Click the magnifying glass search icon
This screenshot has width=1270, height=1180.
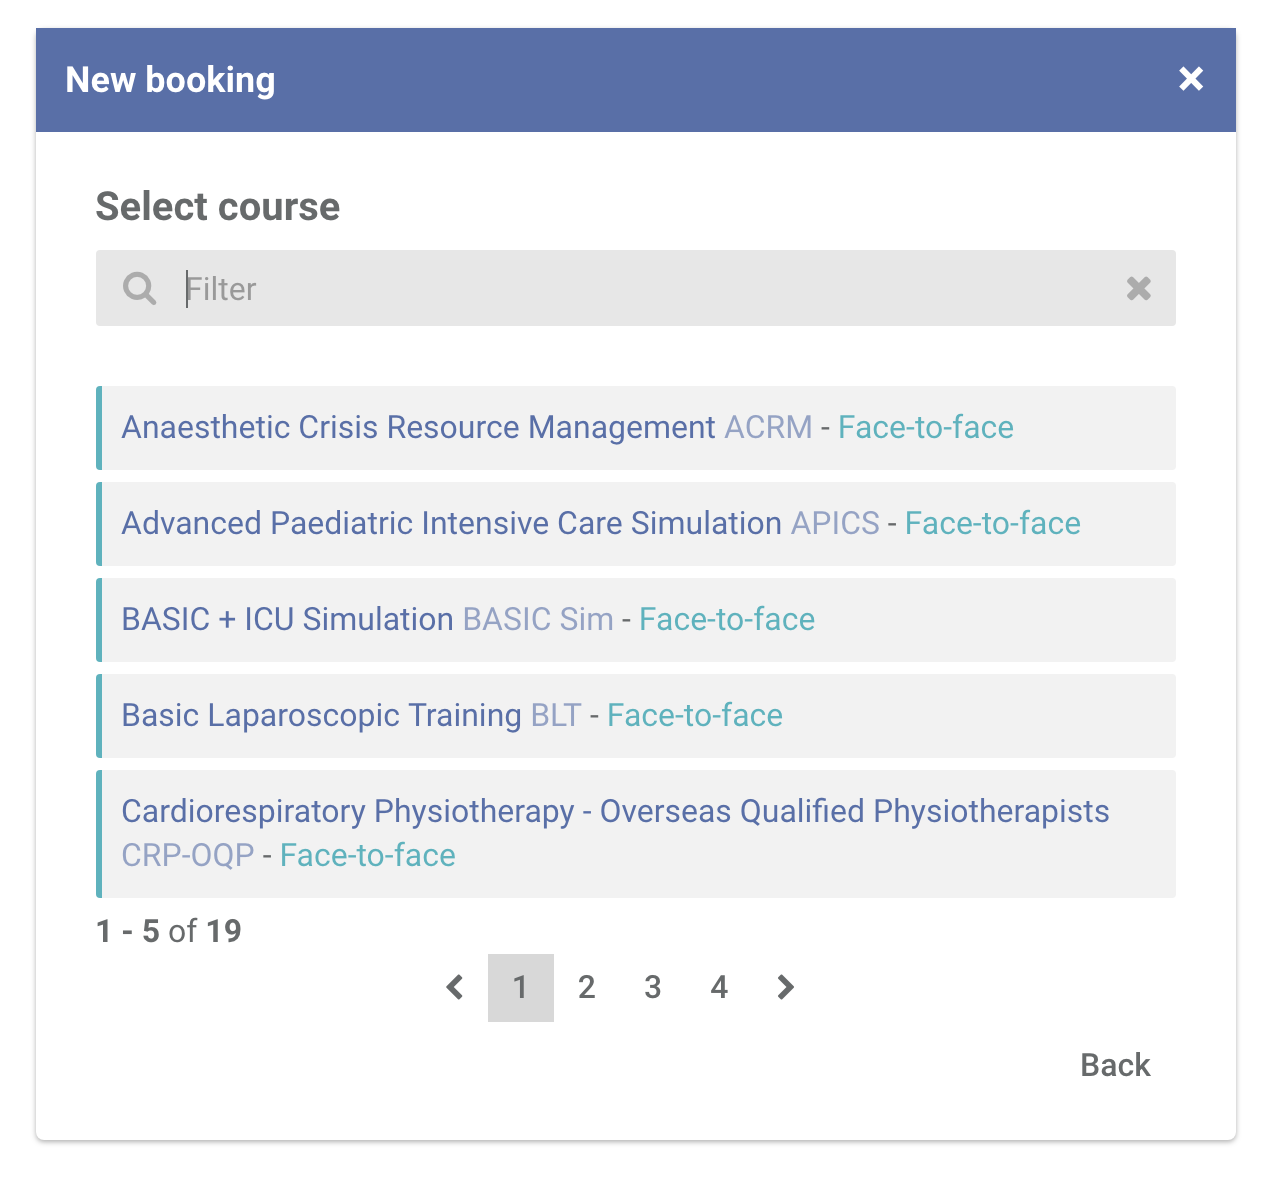(x=139, y=288)
